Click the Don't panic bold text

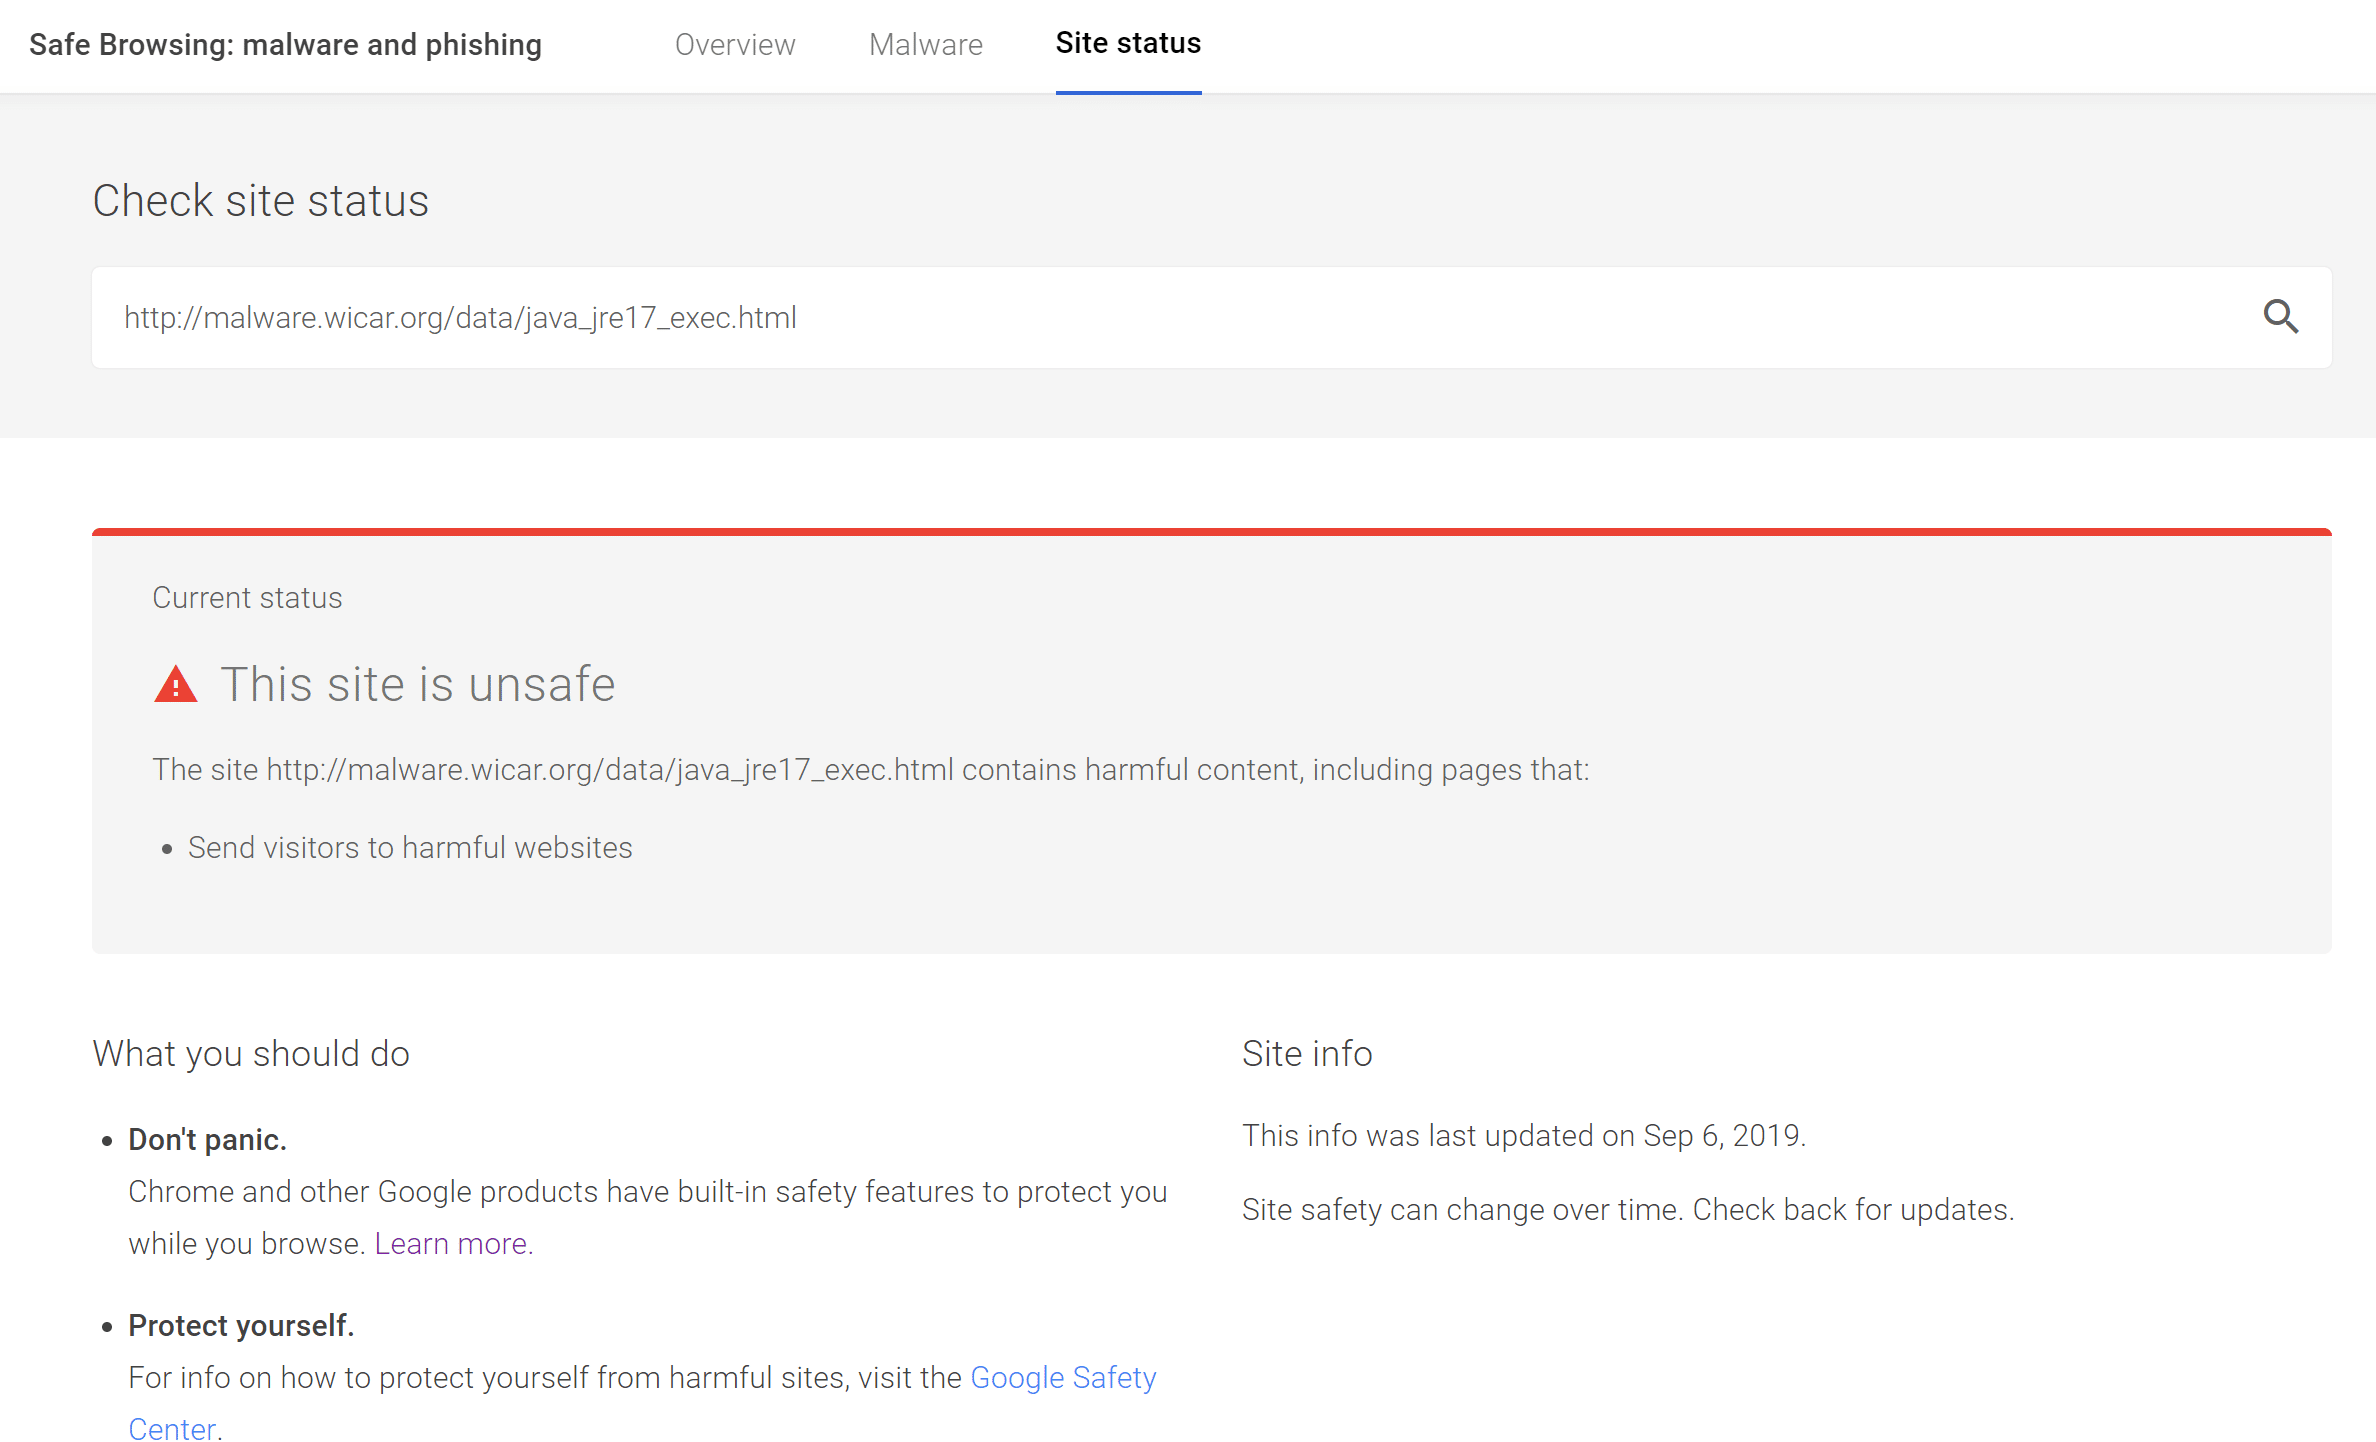206,1139
